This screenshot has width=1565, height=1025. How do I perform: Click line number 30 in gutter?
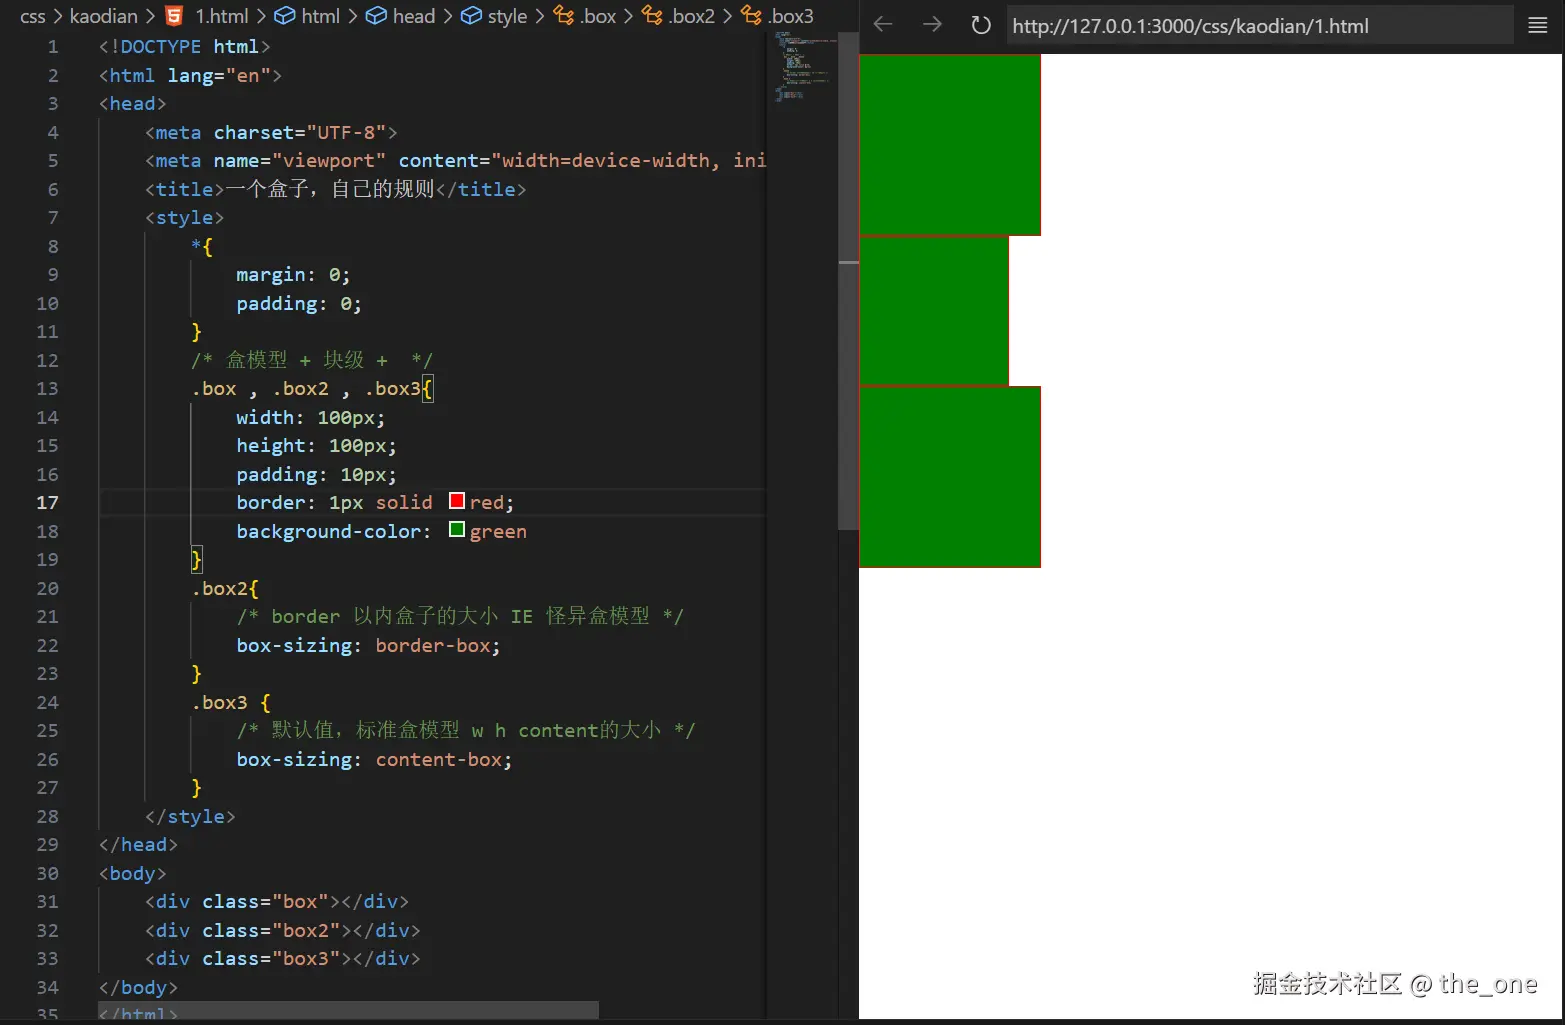pos(47,873)
